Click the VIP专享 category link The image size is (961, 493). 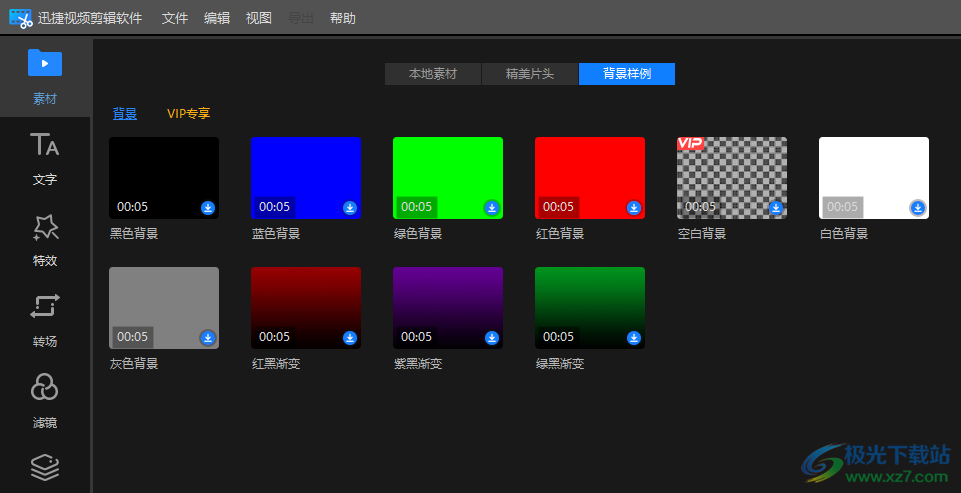pos(188,114)
